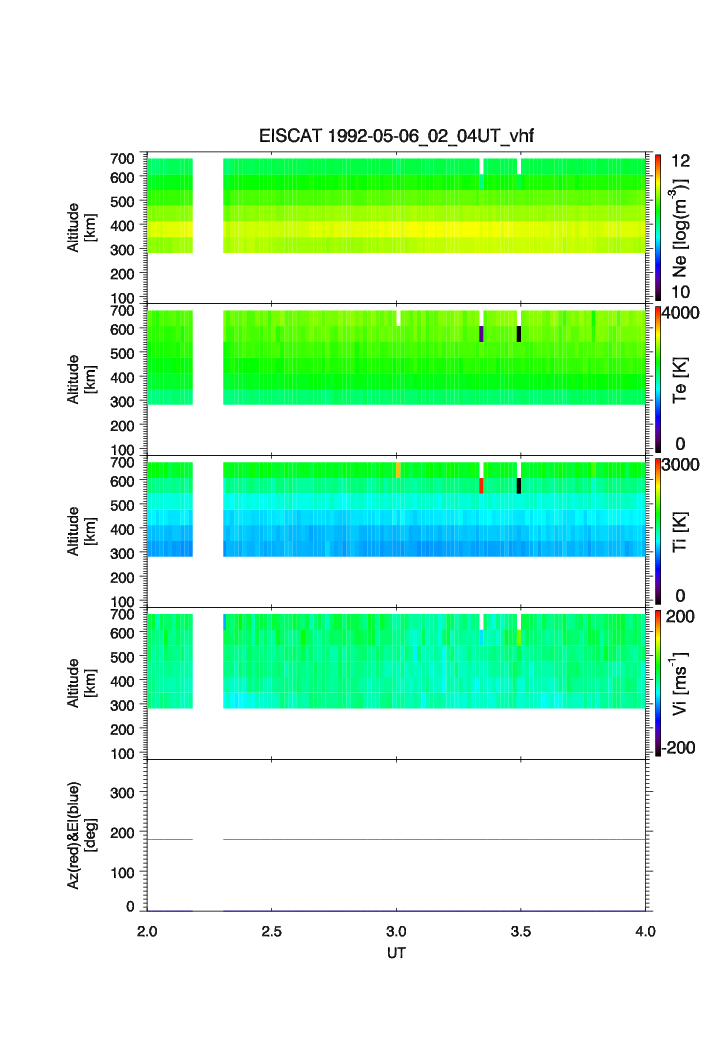The image size is (708, 1063).
Task: Click the Ne electron density color bar
Action: pos(658,227)
